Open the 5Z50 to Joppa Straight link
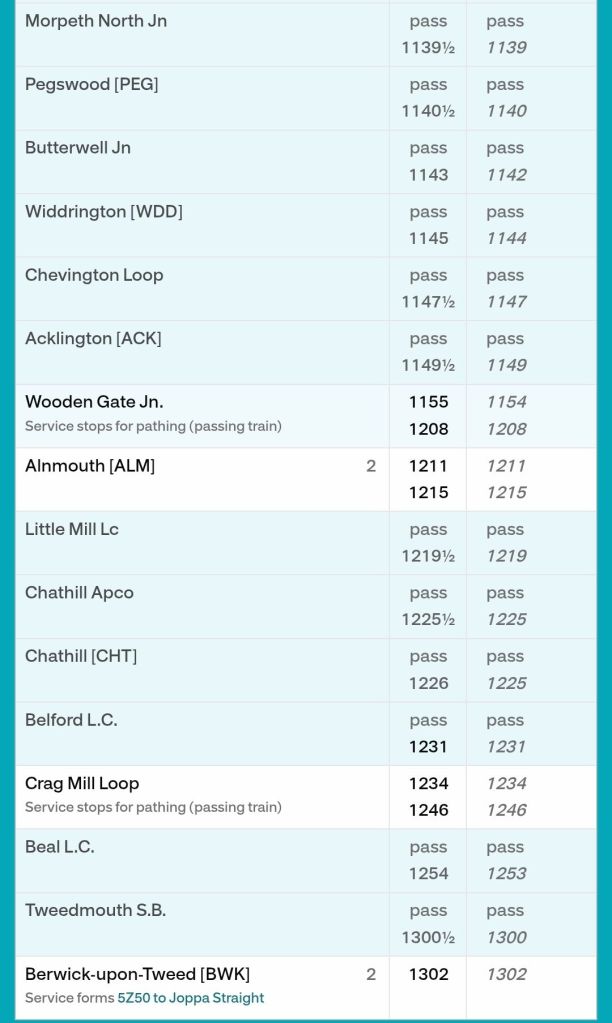 191,998
